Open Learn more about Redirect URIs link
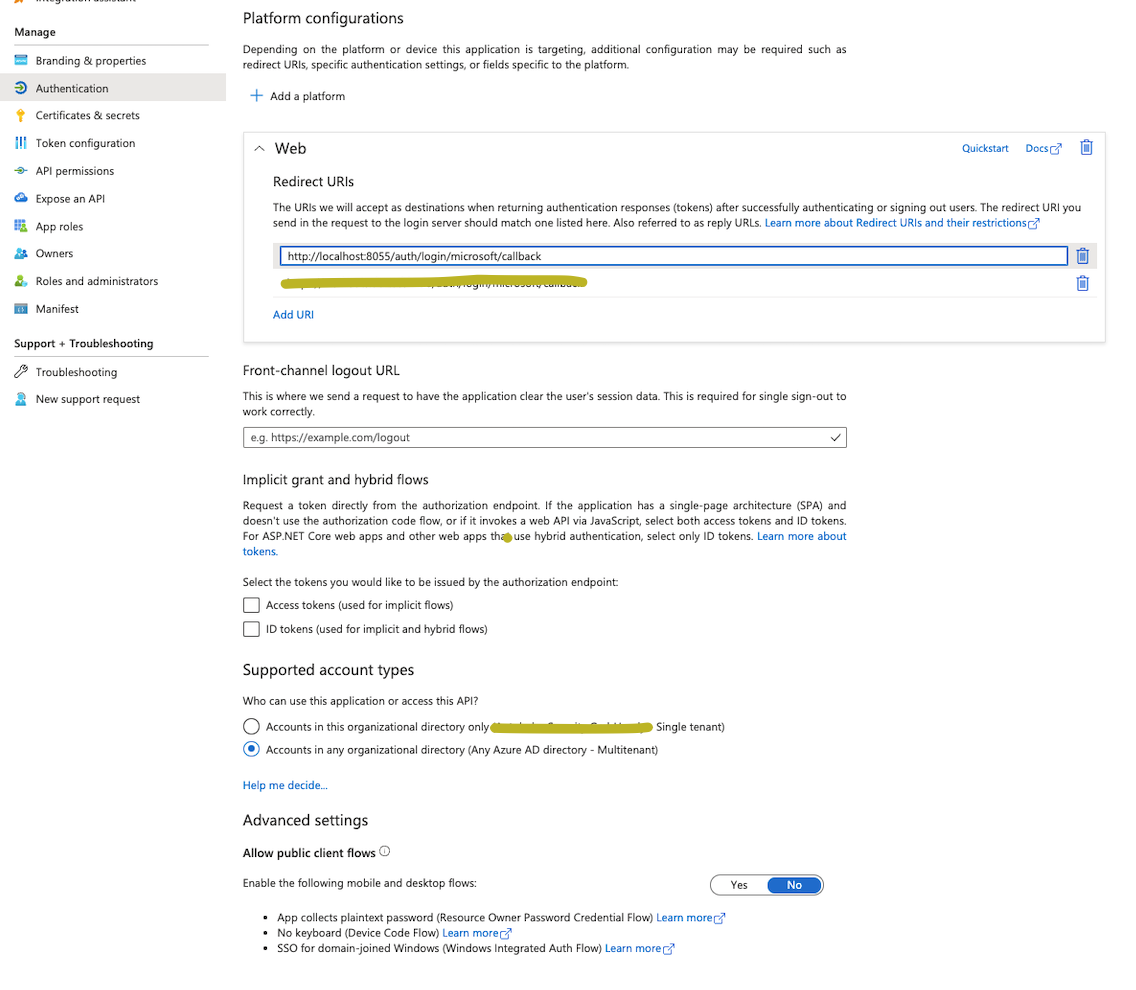The image size is (1136, 990). point(902,223)
